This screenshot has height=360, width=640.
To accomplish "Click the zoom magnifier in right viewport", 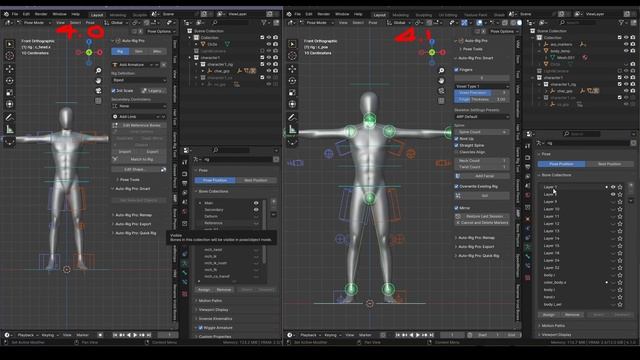I will 441,71.
